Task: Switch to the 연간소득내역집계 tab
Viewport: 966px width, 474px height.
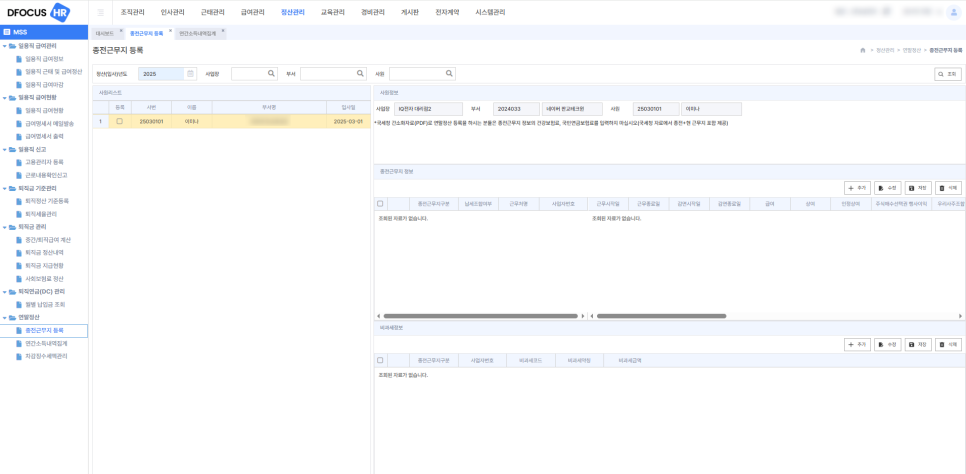Action: (197, 34)
